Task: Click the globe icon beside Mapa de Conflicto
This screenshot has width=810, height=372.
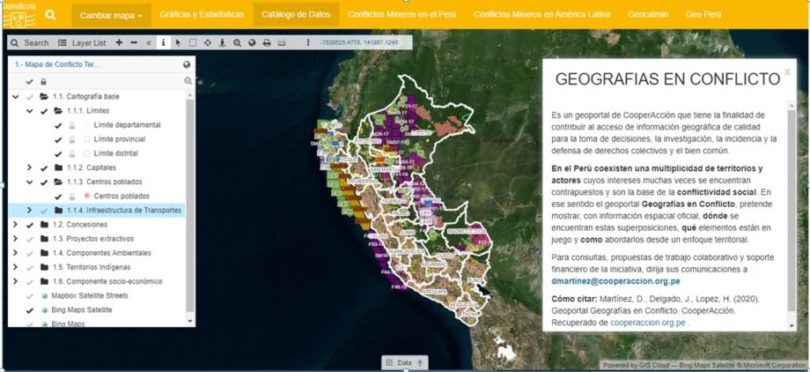Action: 187,65
